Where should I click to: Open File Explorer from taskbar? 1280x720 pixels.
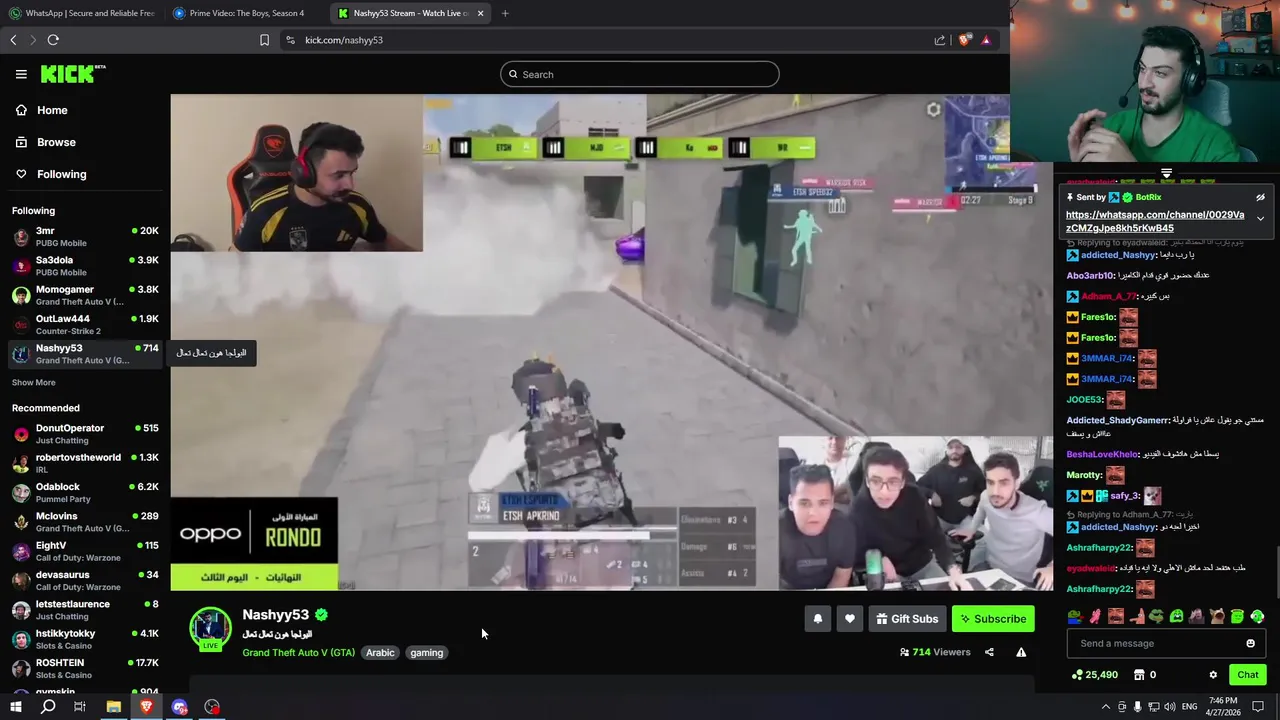pyautogui.click(x=113, y=707)
